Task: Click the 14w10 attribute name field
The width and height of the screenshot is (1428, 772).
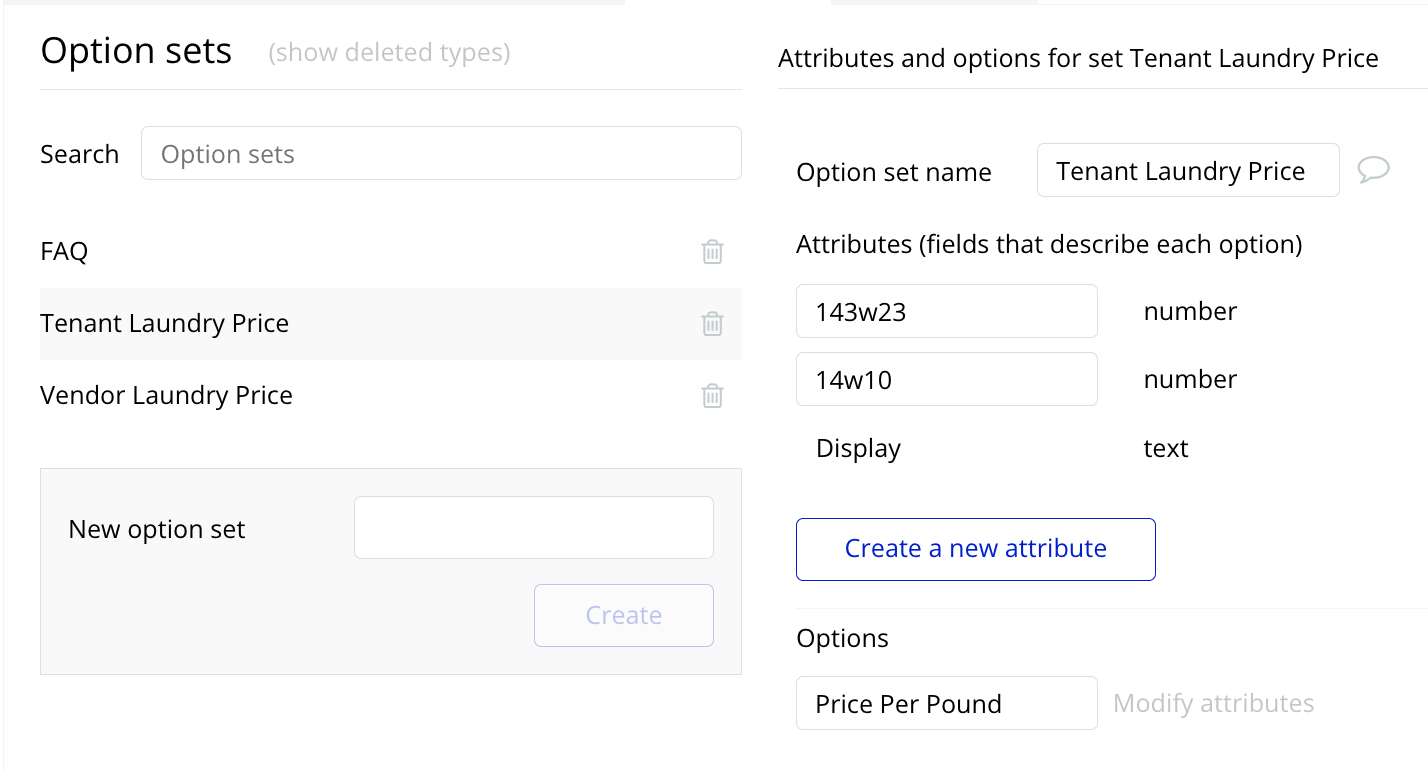Action: coord(946,380)
